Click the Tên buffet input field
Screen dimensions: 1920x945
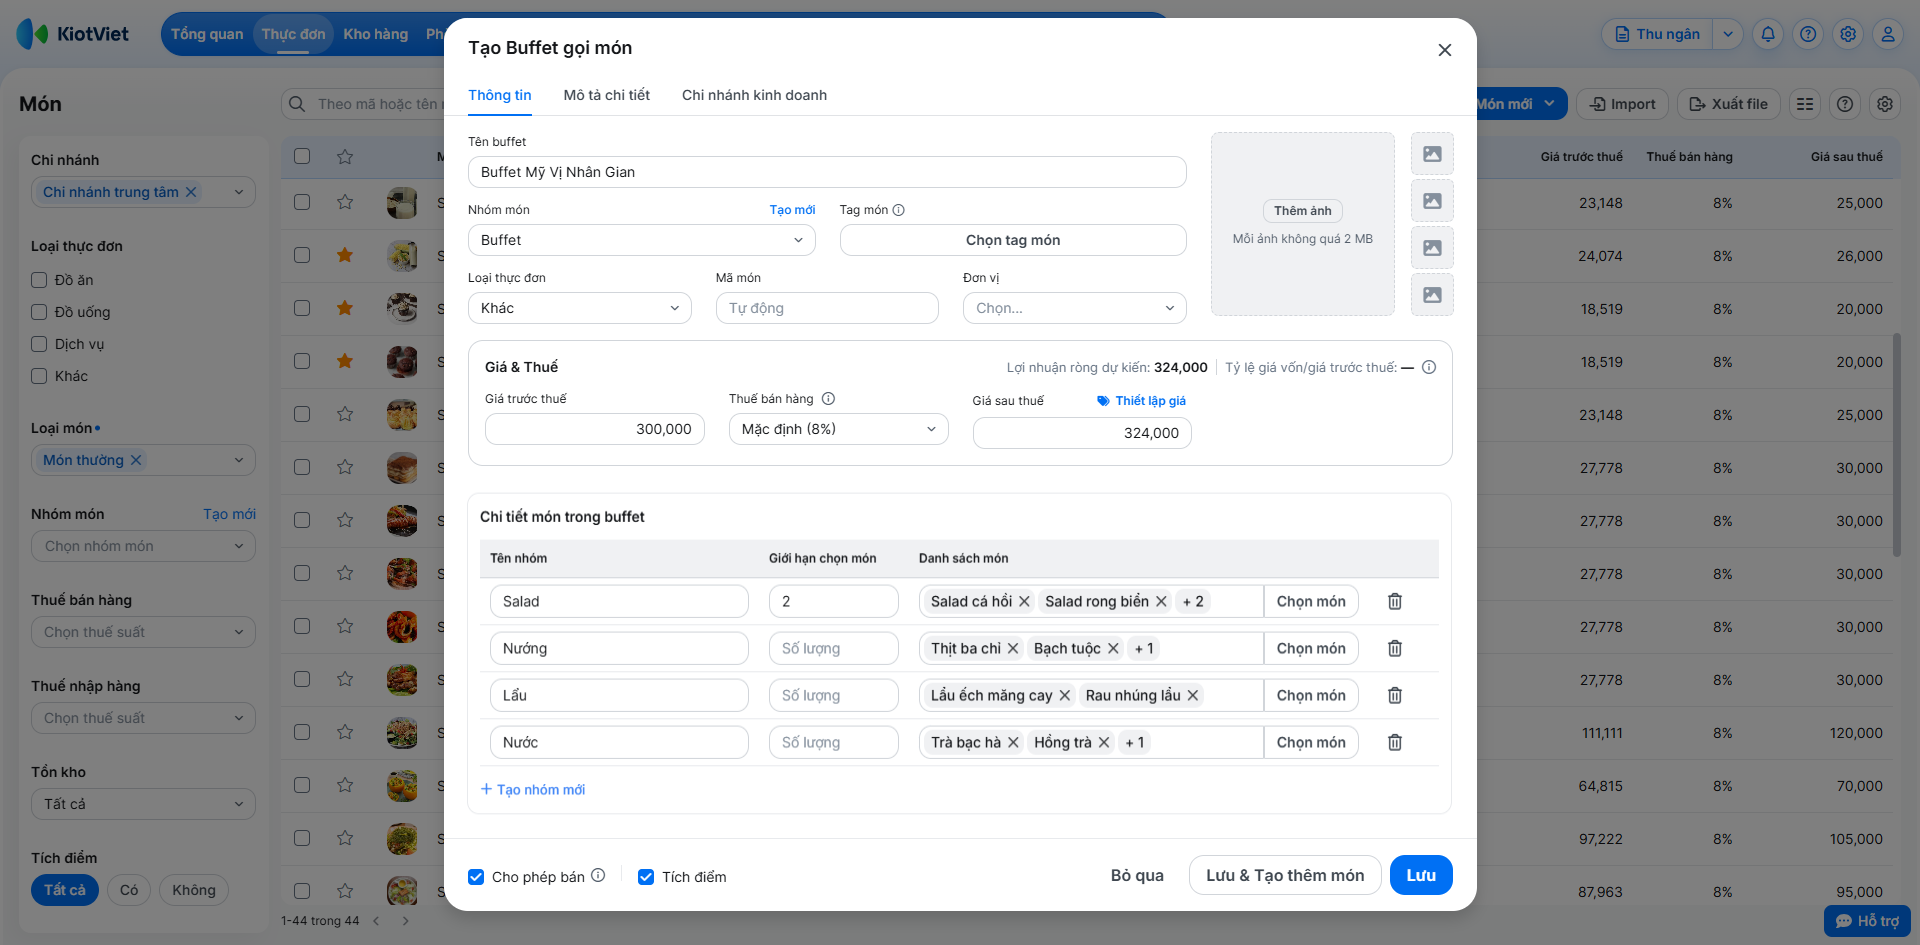click(826, 172)
